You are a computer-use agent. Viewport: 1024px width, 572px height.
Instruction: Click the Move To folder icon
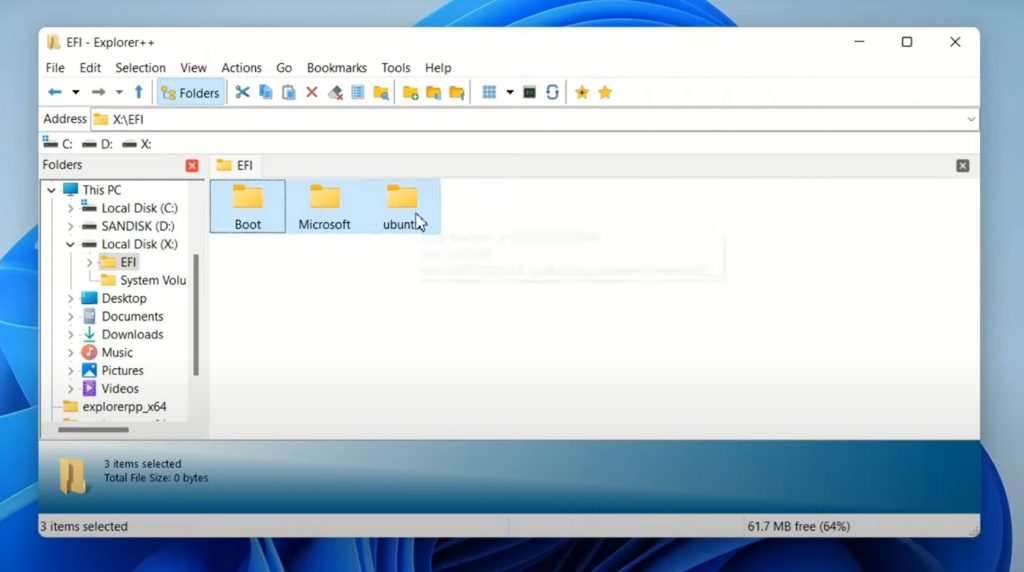tap(457, 93)
